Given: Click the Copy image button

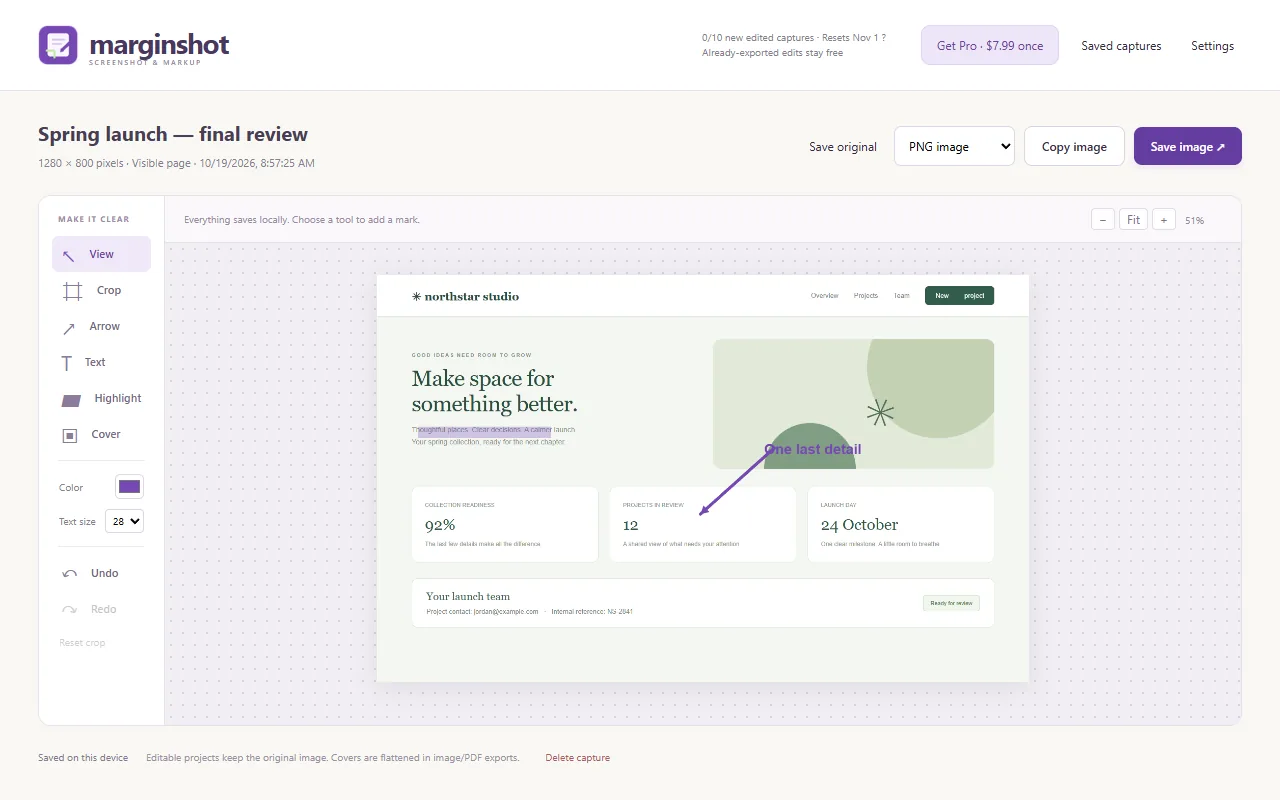Looking at the screenshot, I should (1075, 146).
